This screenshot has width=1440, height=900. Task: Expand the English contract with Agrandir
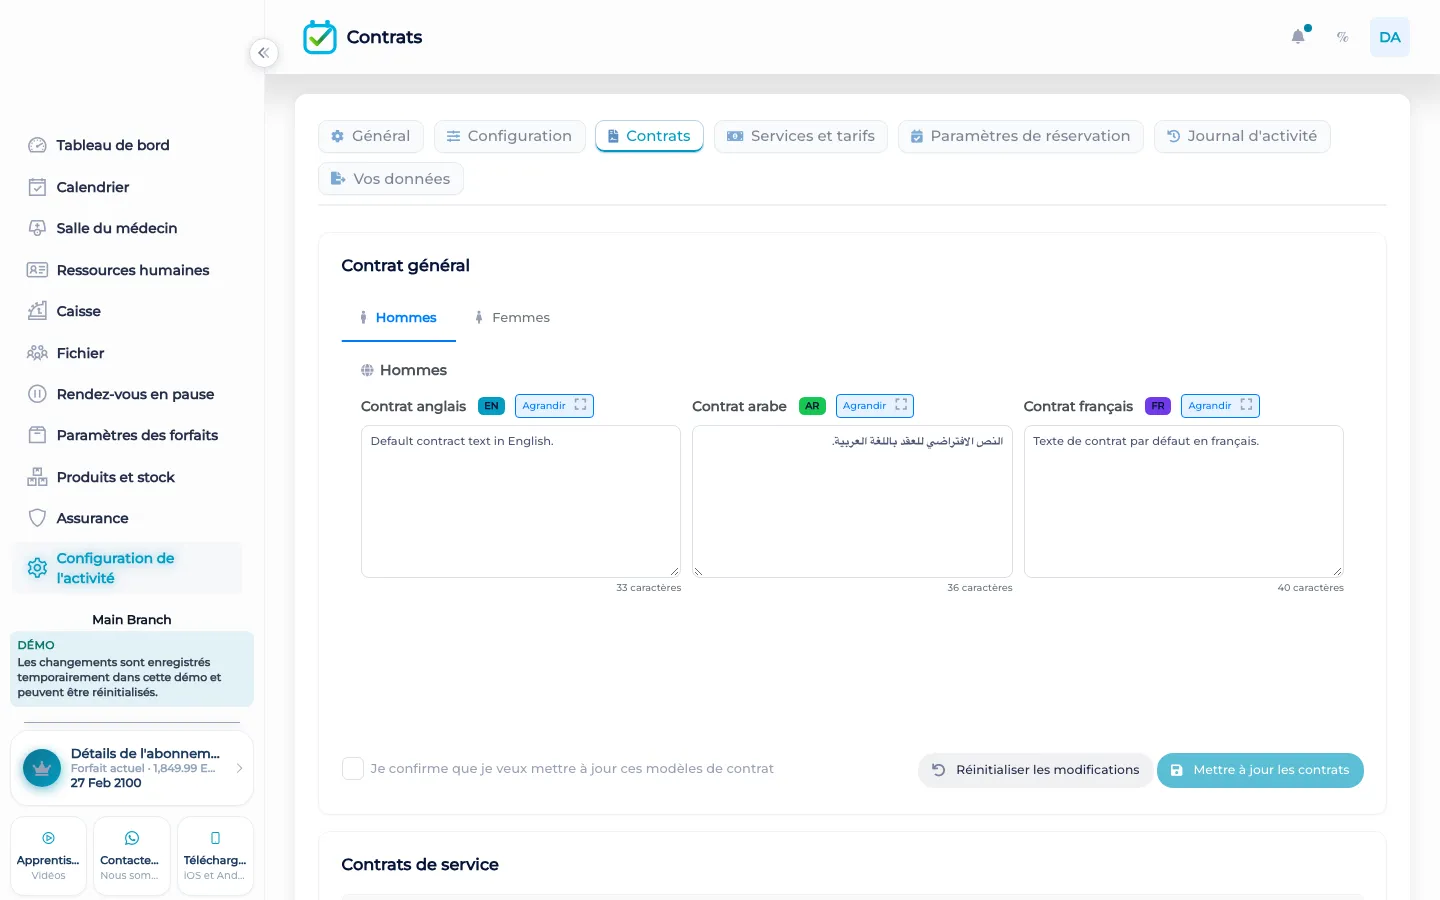[554, 406]
